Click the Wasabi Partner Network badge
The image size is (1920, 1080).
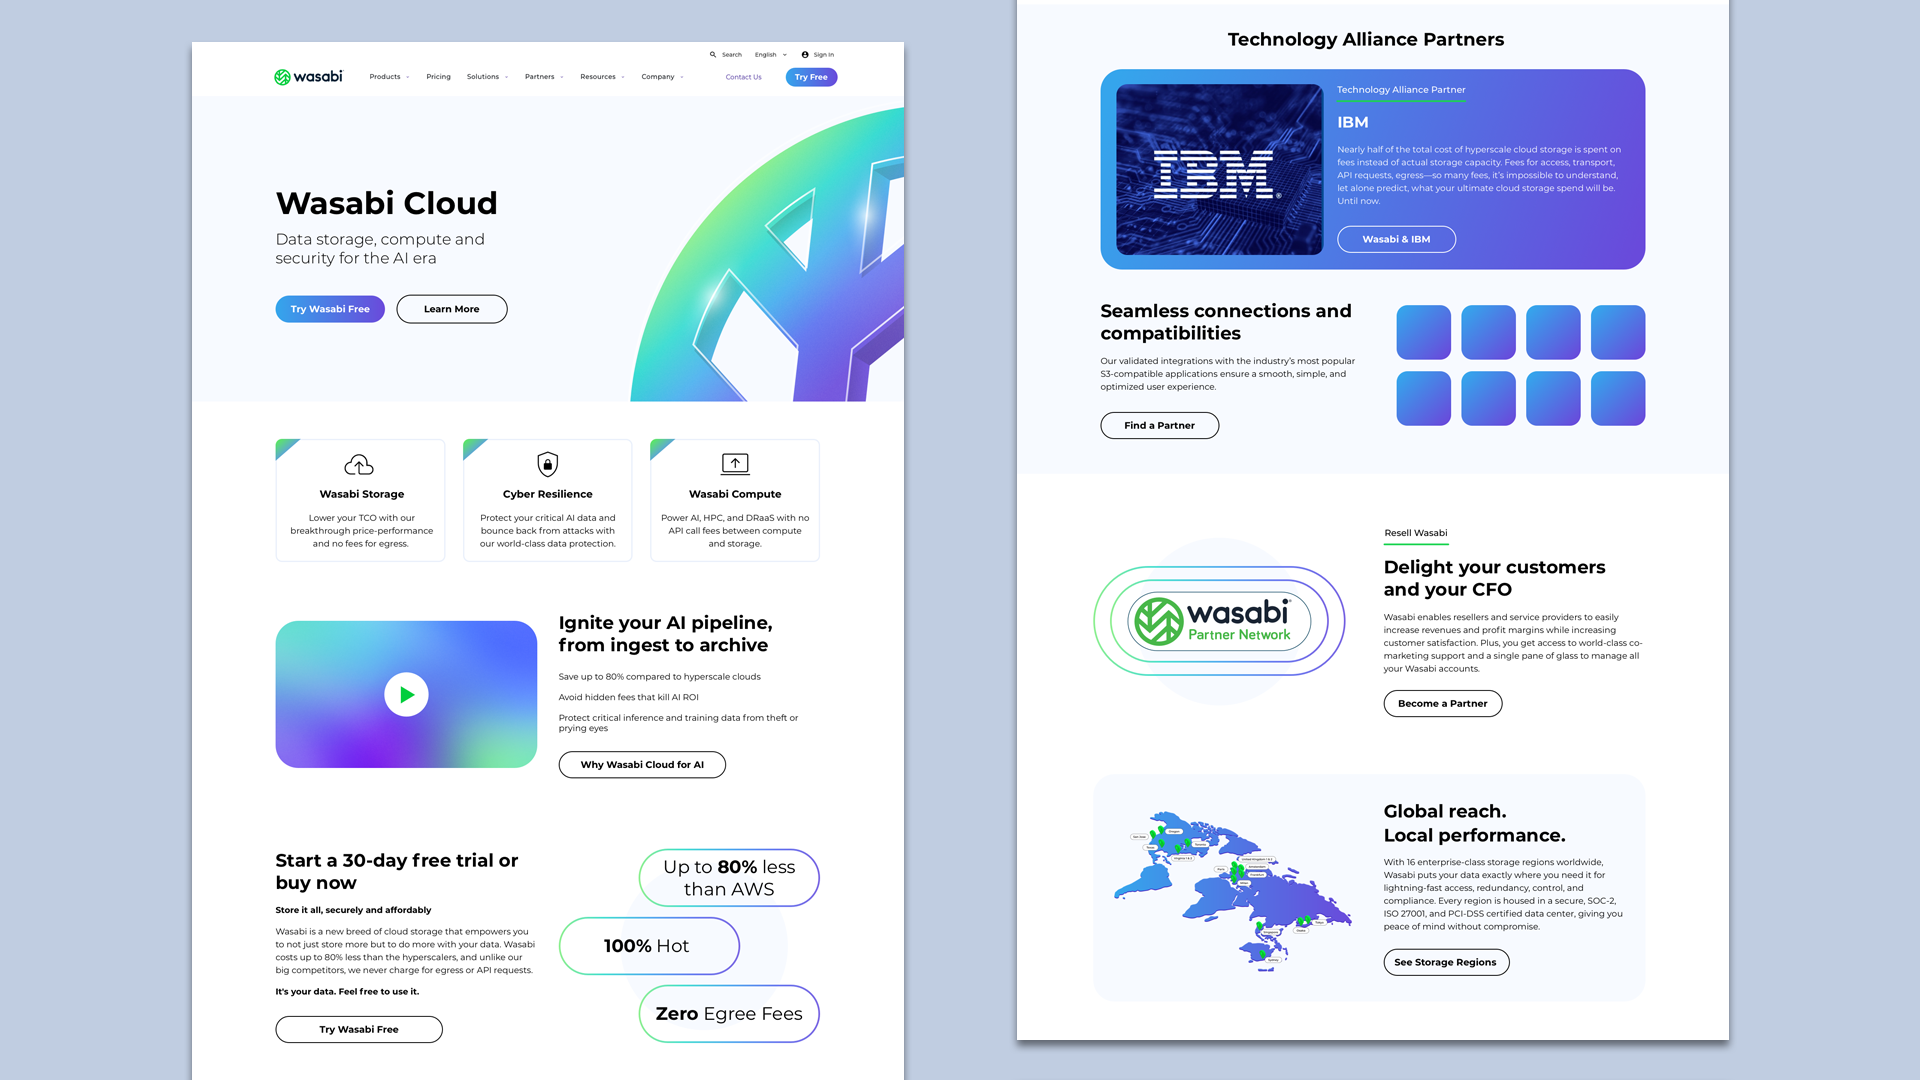click(x=1219, y=621)
